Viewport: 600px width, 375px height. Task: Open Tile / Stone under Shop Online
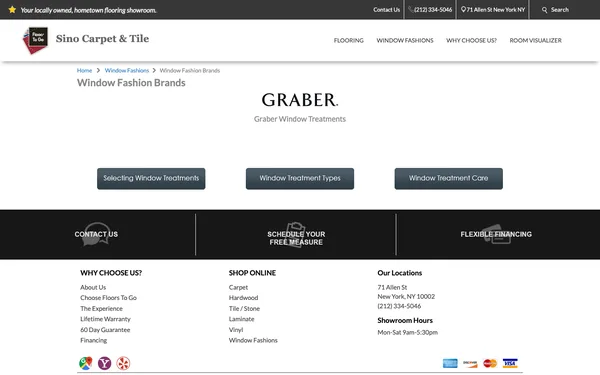[x=244, y=308]
